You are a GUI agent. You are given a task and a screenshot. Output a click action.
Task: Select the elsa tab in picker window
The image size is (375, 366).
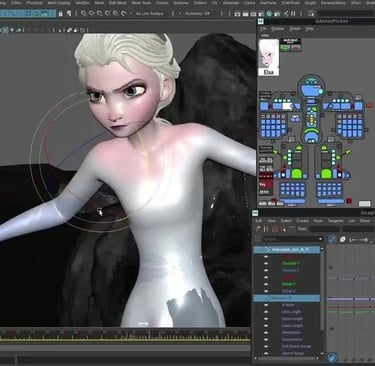(x=265, y=35)
